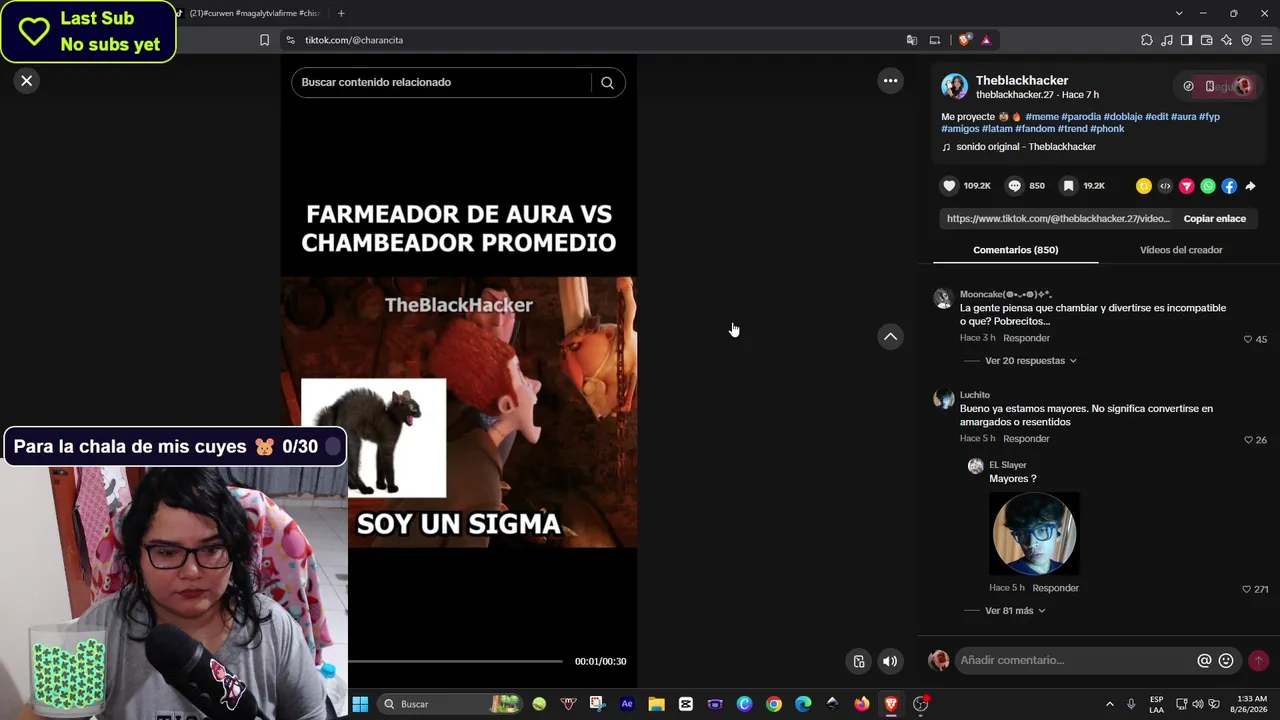
Task: Open the browser hamburger menu
Action: (x=1266, y=40)
